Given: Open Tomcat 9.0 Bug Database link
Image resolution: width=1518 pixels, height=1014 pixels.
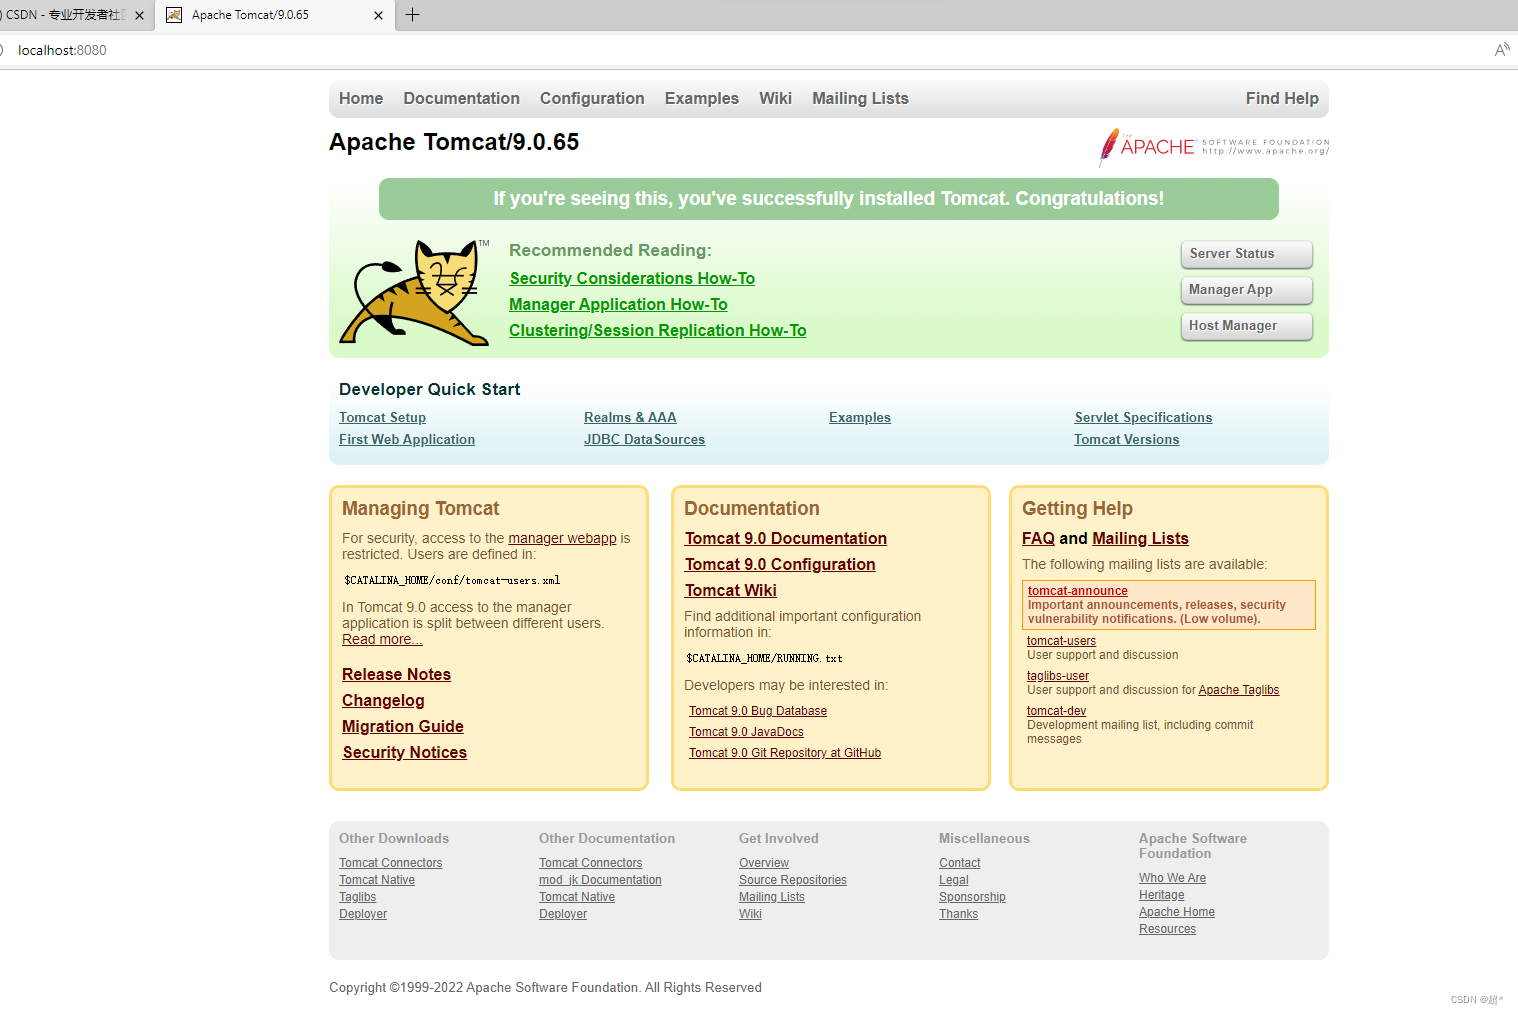Looking at the screenshot, I should 758,711.
